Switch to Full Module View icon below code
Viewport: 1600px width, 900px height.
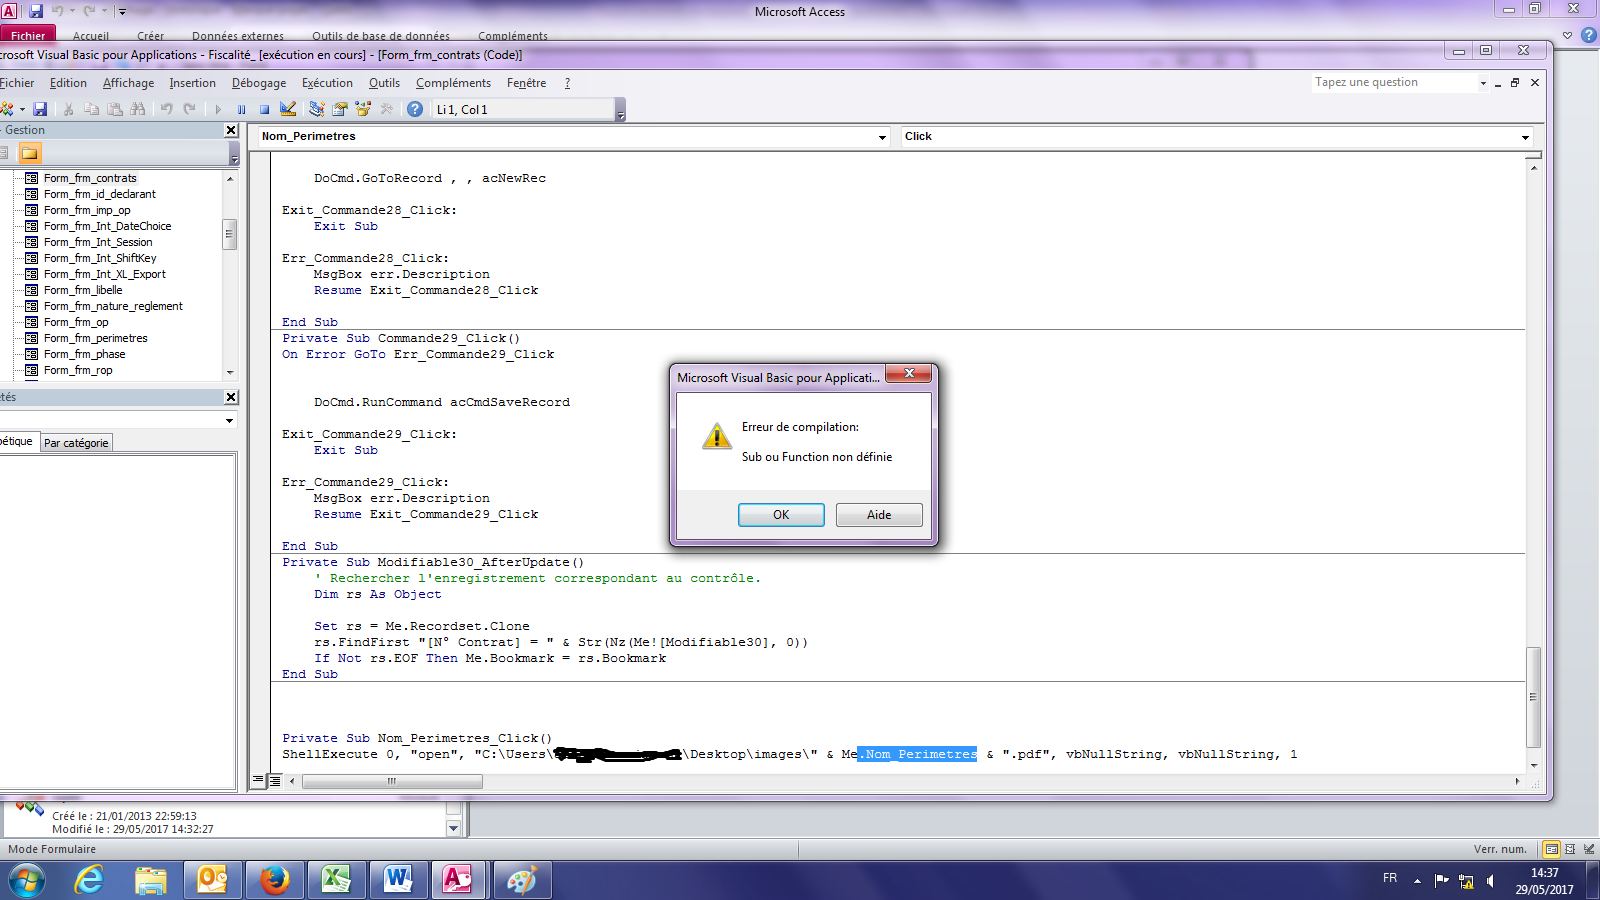(x=274, y=781)
